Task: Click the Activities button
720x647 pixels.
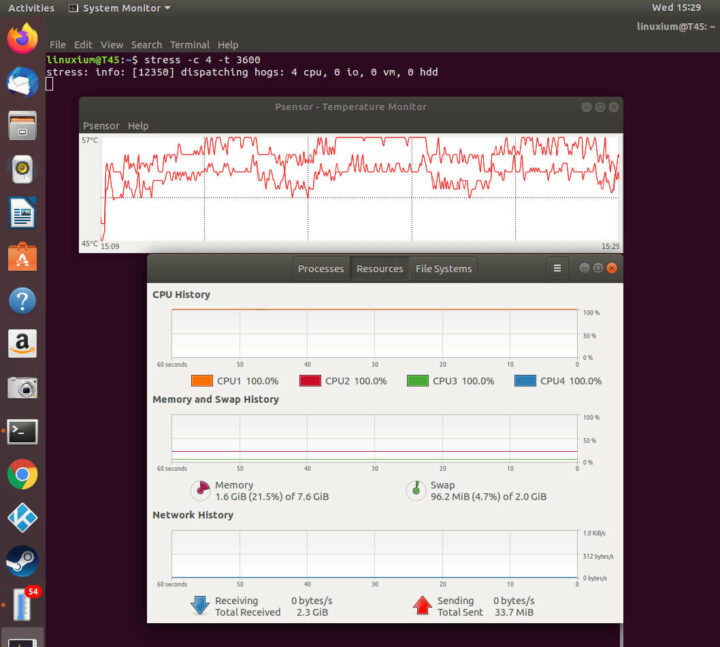Action: point(31,8)
